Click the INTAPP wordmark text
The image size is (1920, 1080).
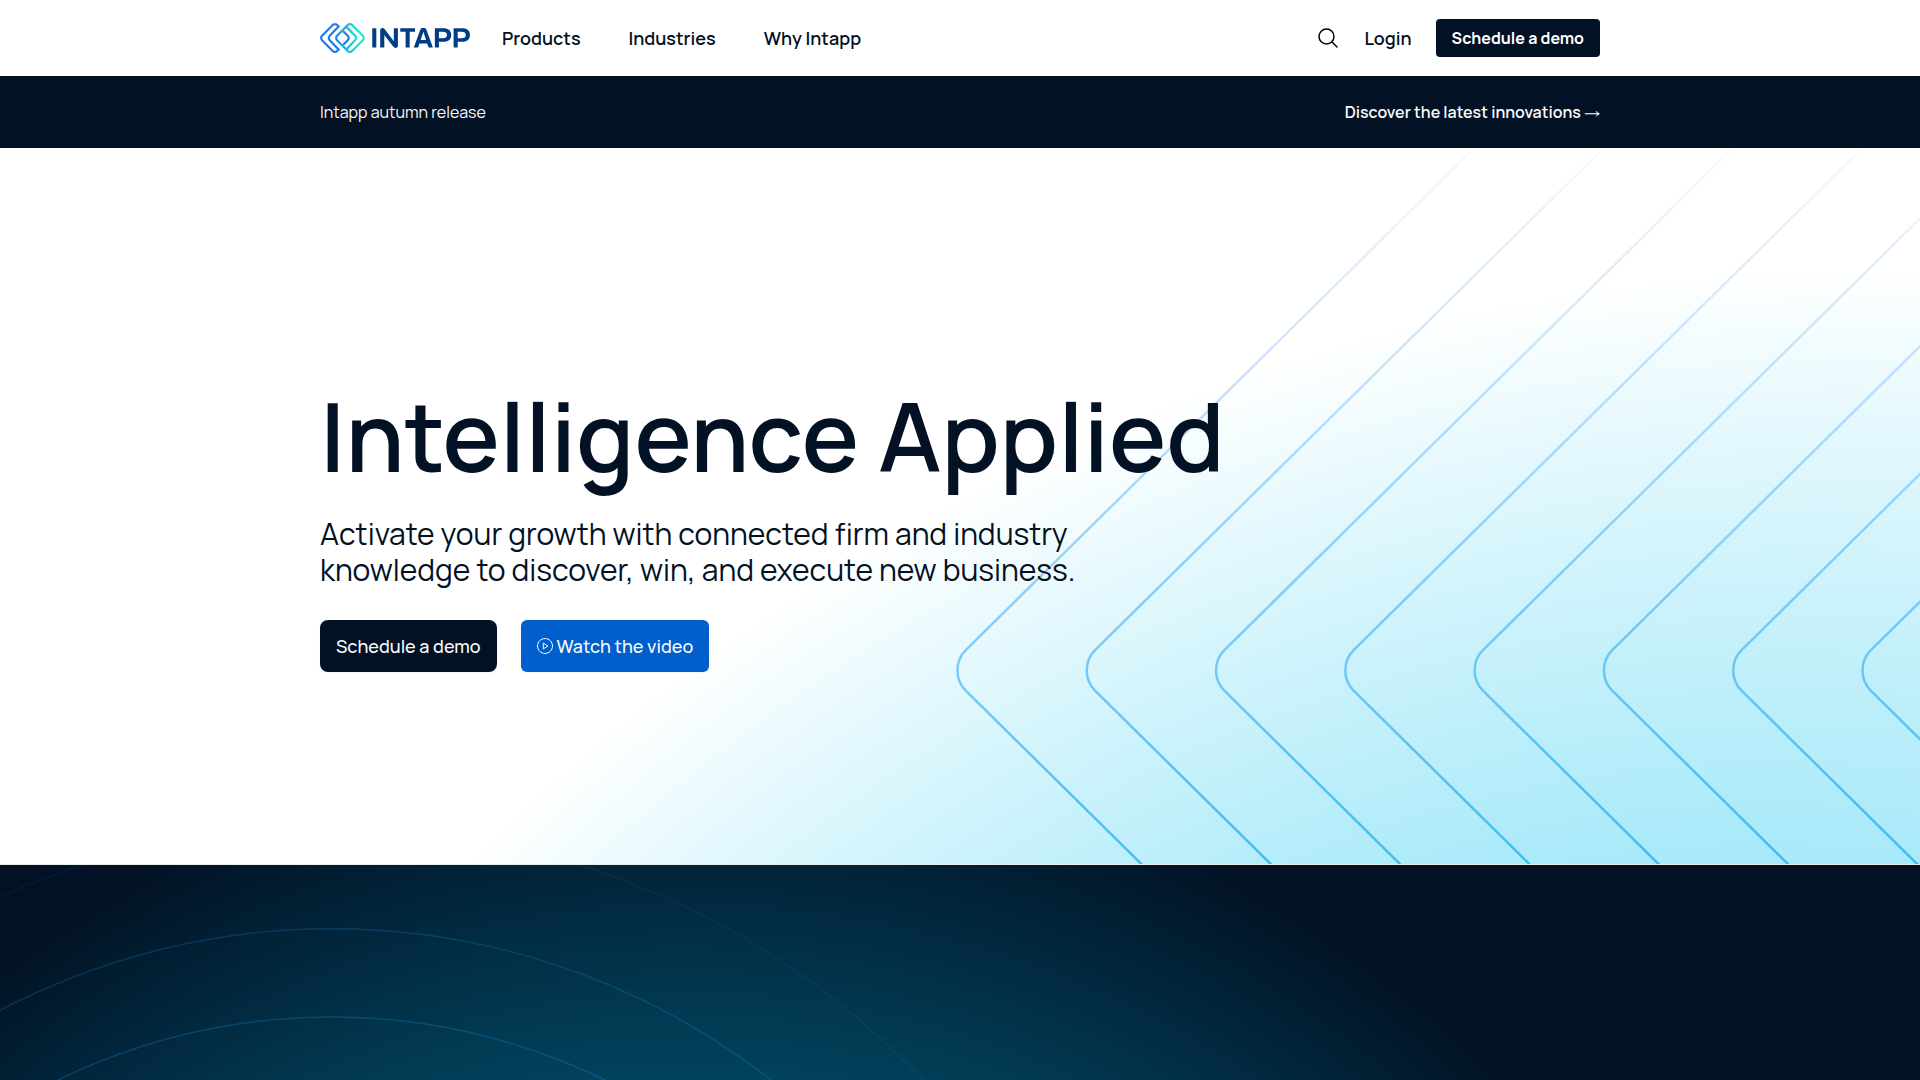coord(420,38)
